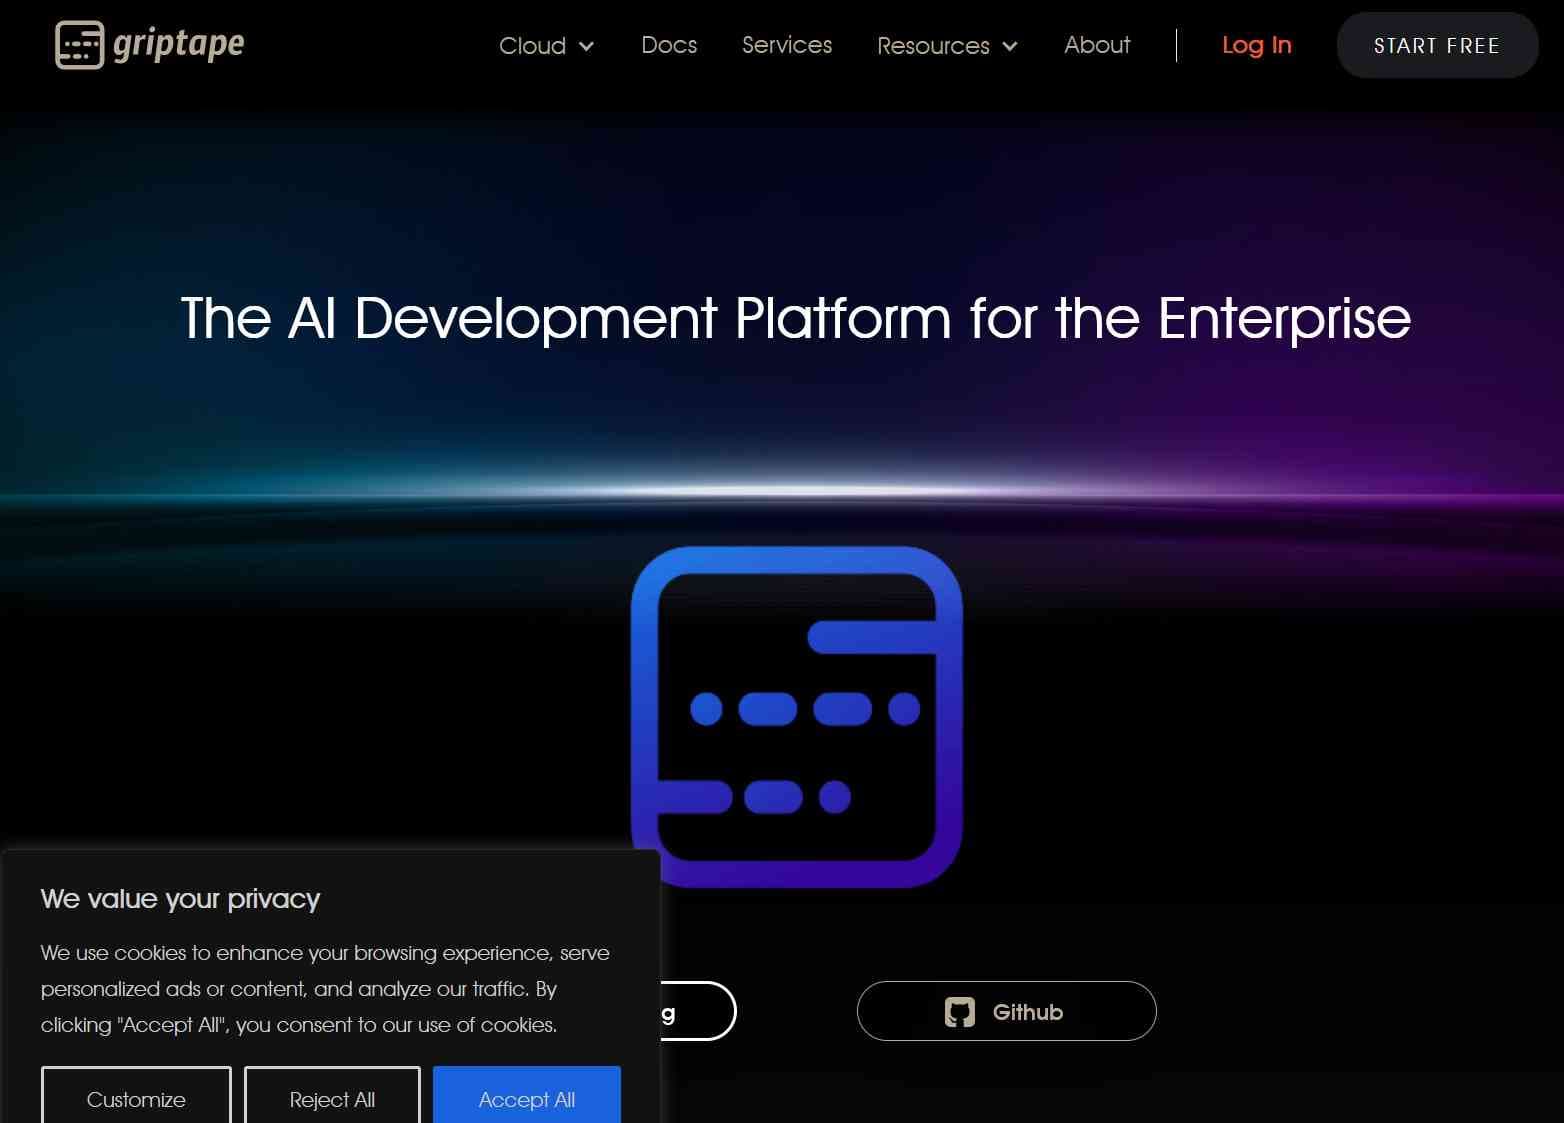Click the griptape logo icon in header

point(79,45)
